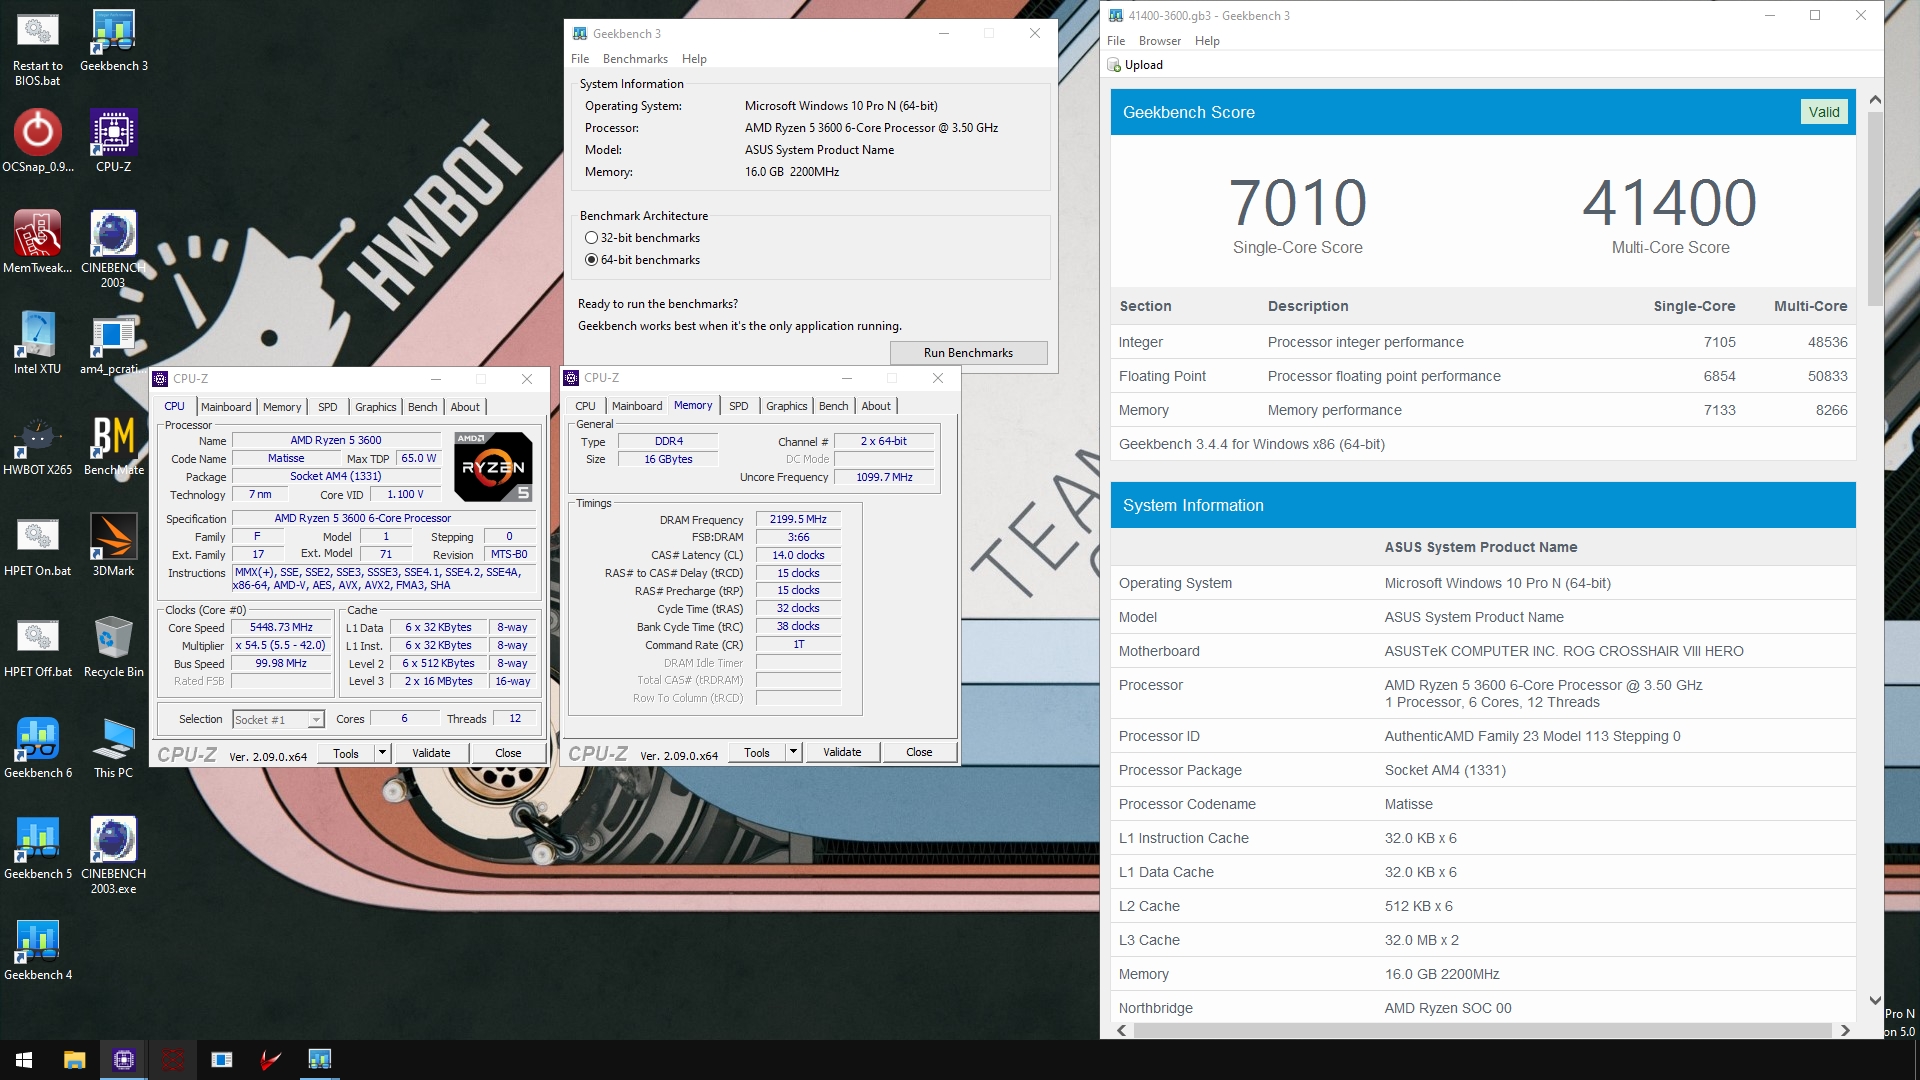Image resolution: width=1920 pixels, height=1080 pixels.
Task: Switch to Geekbench in the taskbar
Action: [x=320, y=1060]
